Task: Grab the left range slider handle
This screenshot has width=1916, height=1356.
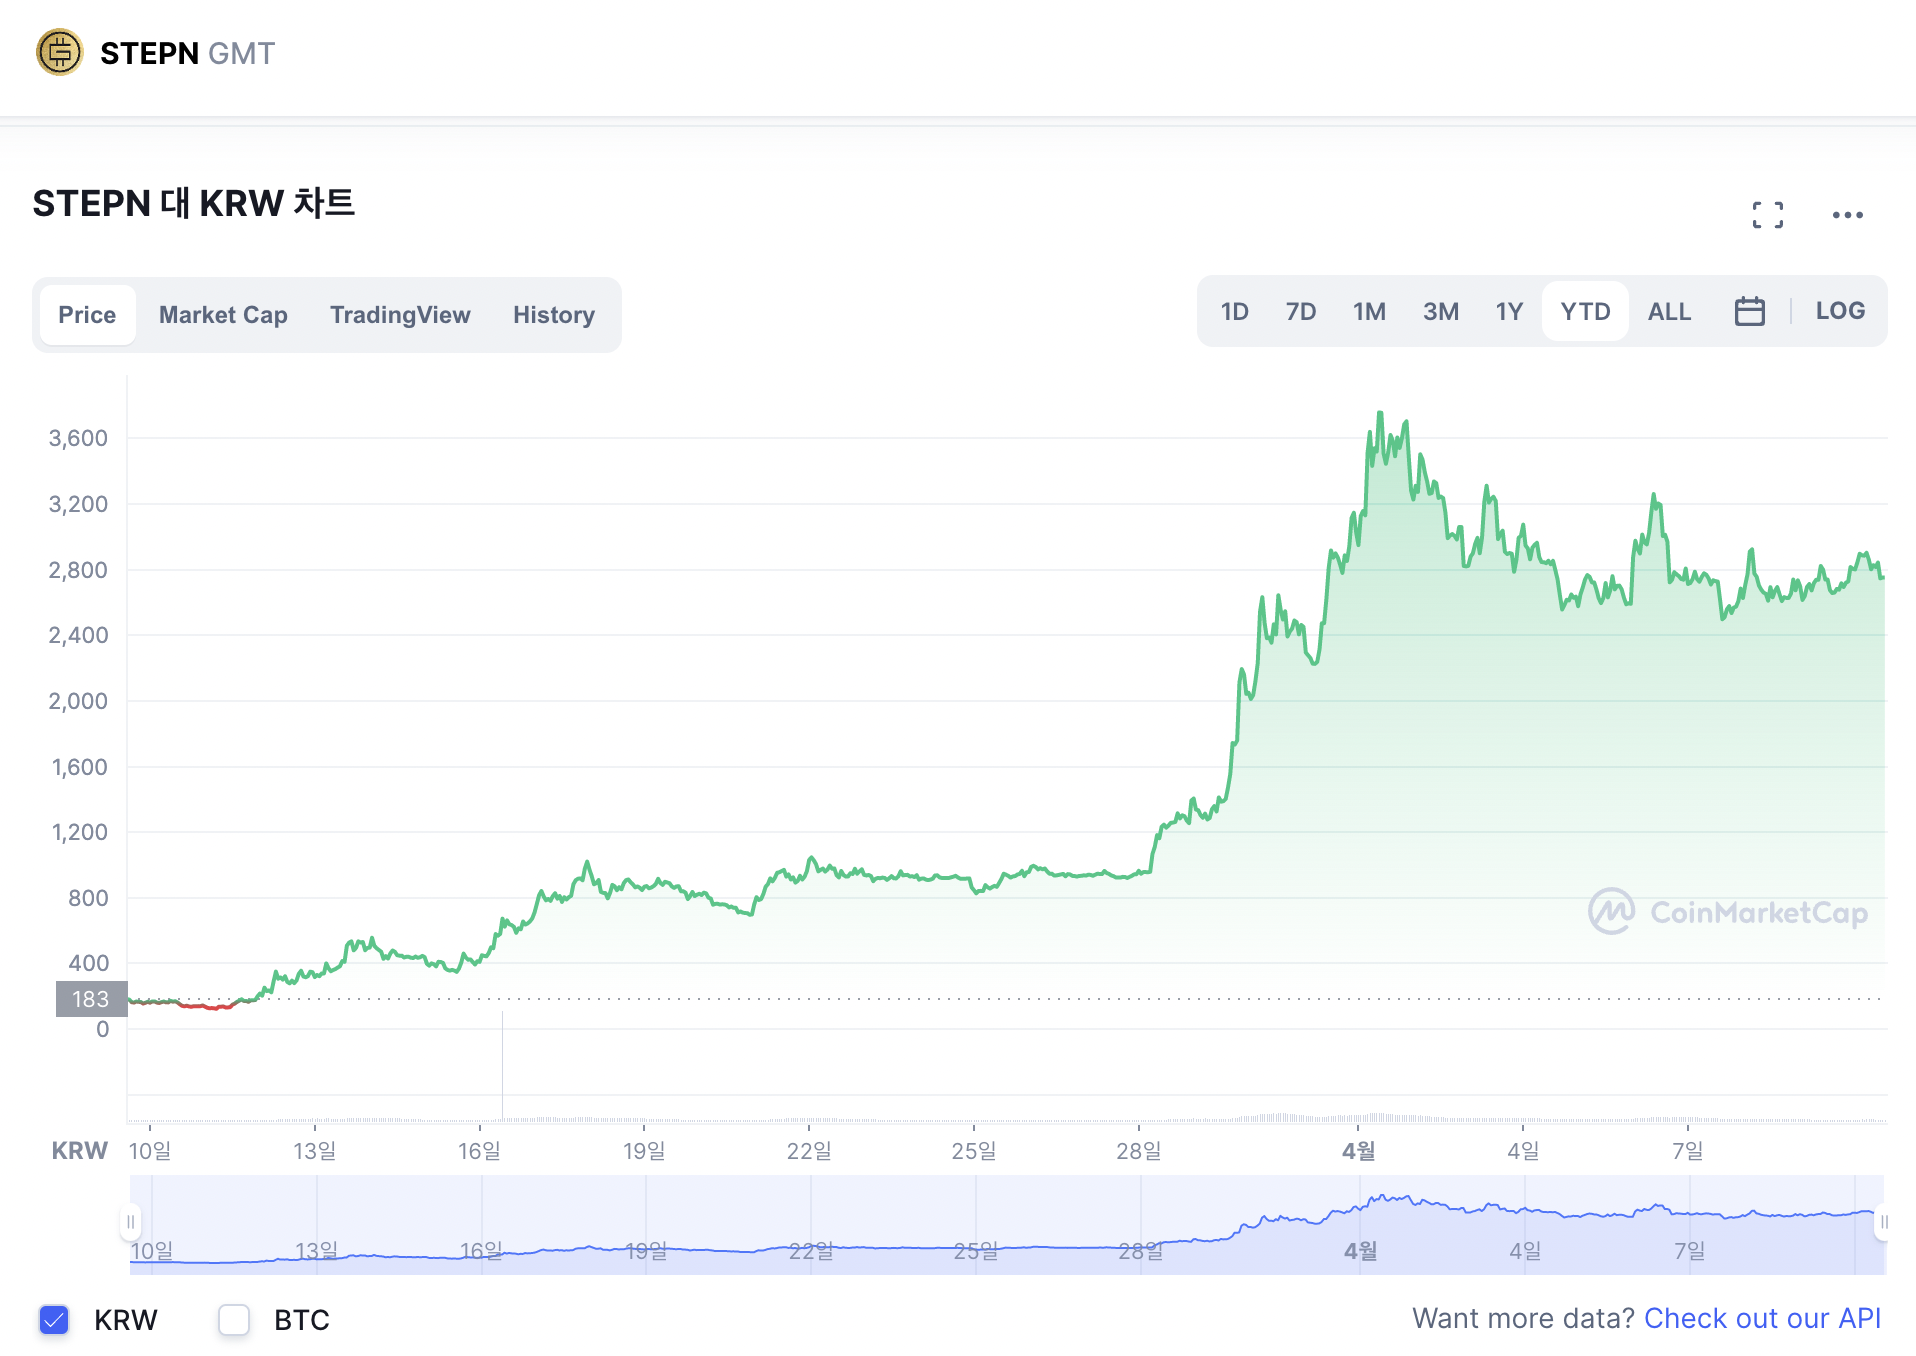Action: [x=130, y=1222]
